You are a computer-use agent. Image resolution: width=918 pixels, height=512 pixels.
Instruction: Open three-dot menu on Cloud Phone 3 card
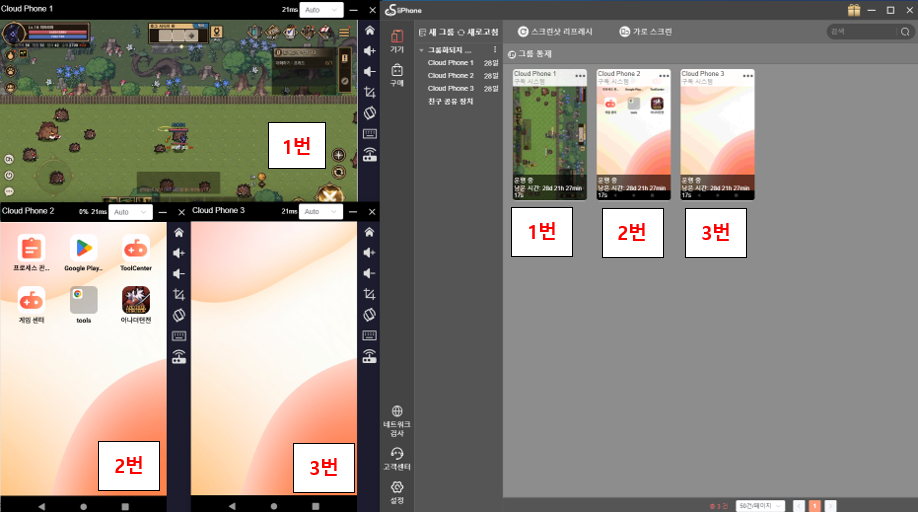click(x=748, y=76)
